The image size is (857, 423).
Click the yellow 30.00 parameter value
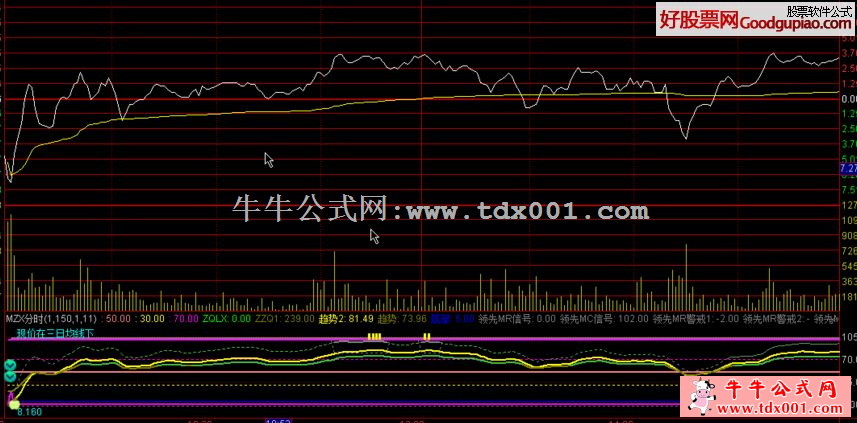click(x=151, y=319)
